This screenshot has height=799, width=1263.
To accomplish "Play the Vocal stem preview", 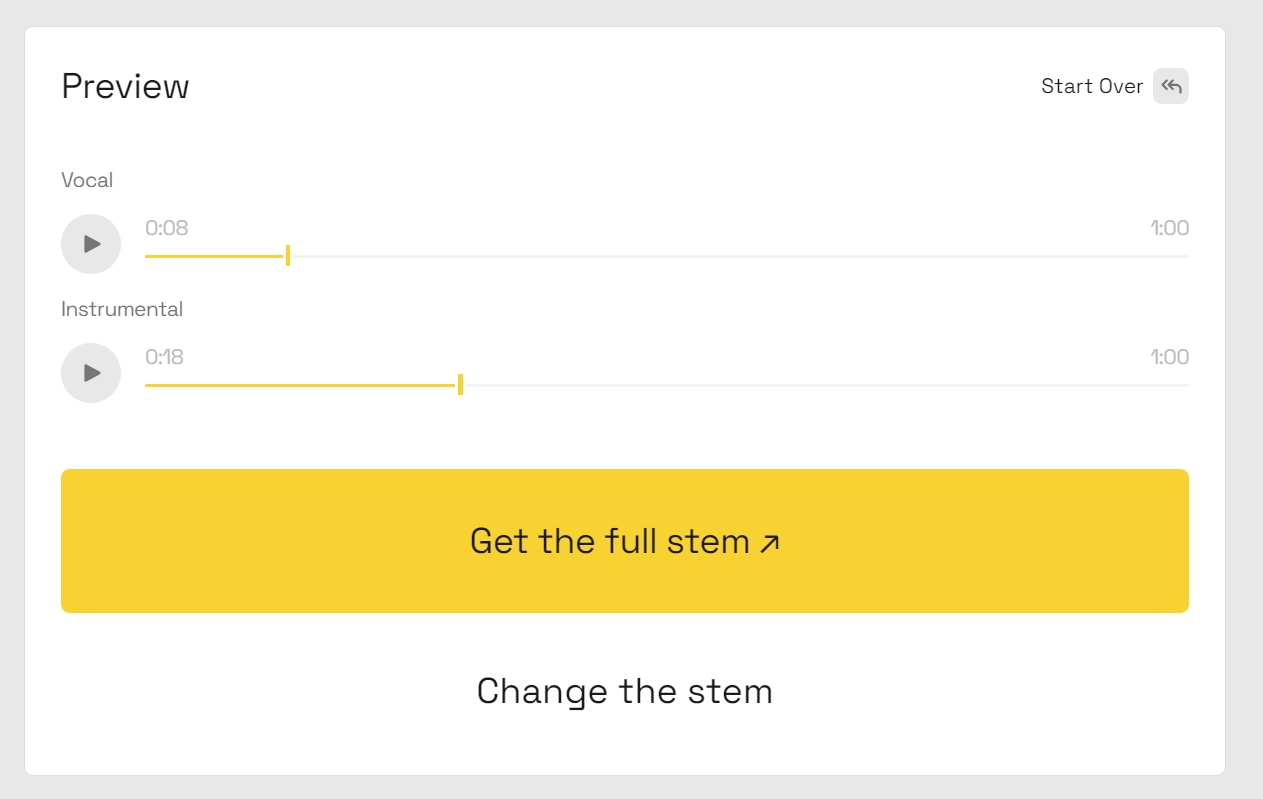I will pos(91,244).
